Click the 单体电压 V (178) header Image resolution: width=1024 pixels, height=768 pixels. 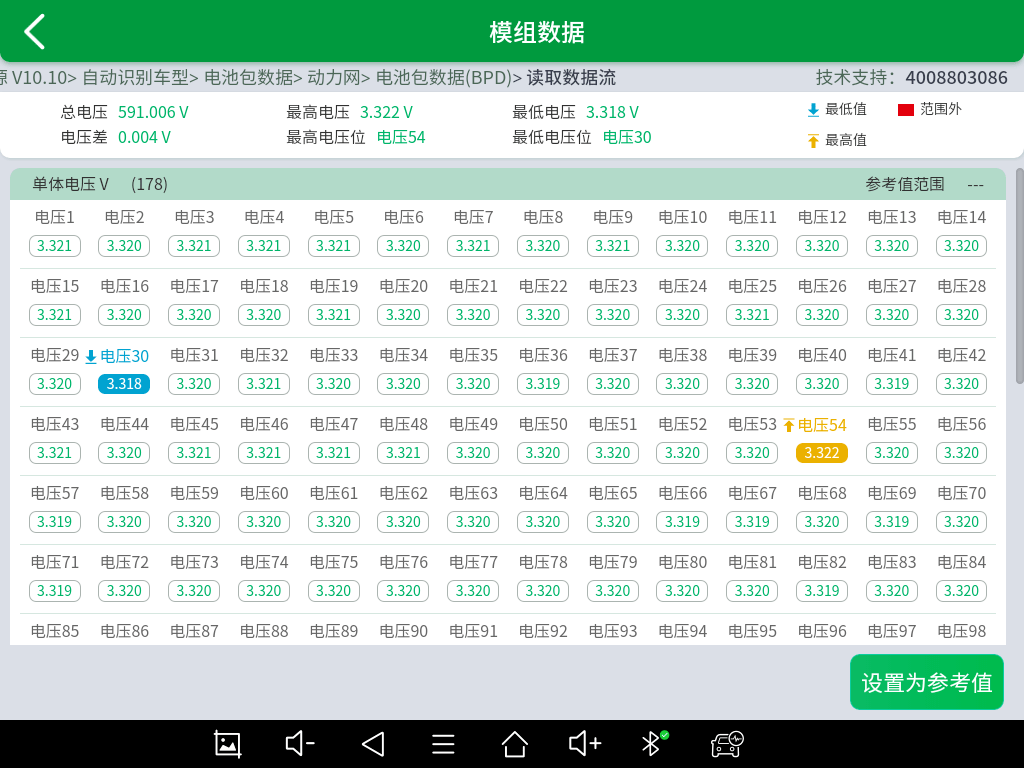[x=100, y=184]
